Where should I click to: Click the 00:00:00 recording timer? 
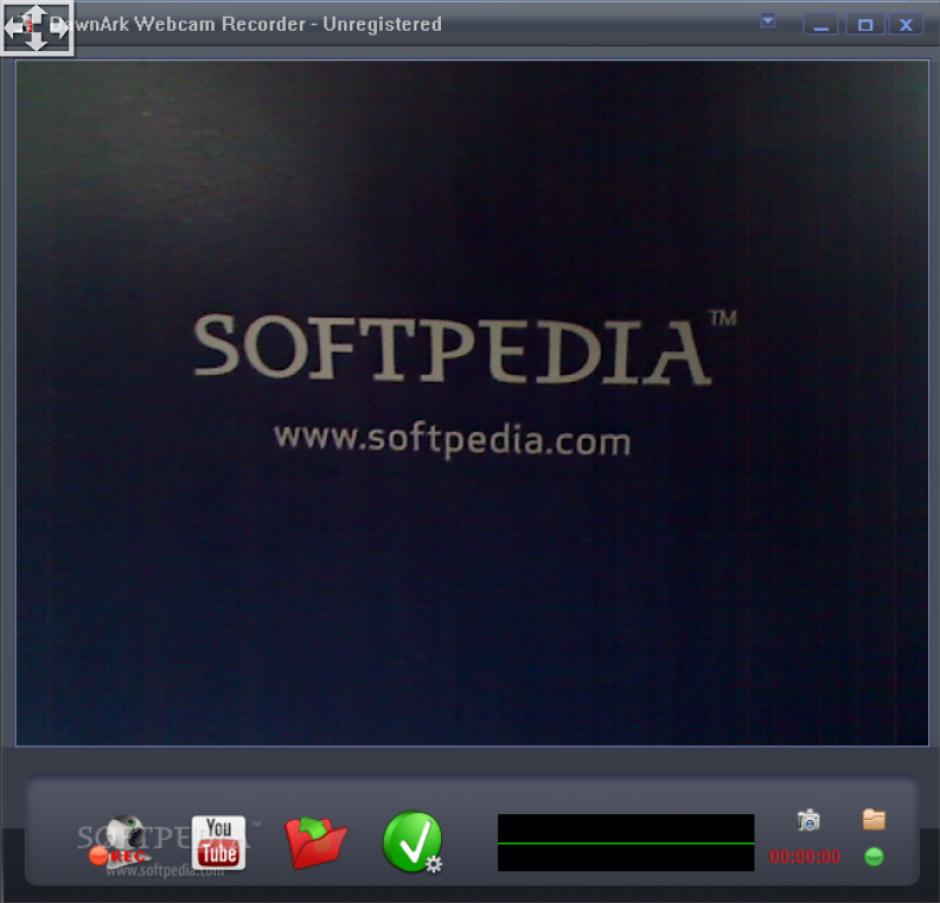click(805, 856)
